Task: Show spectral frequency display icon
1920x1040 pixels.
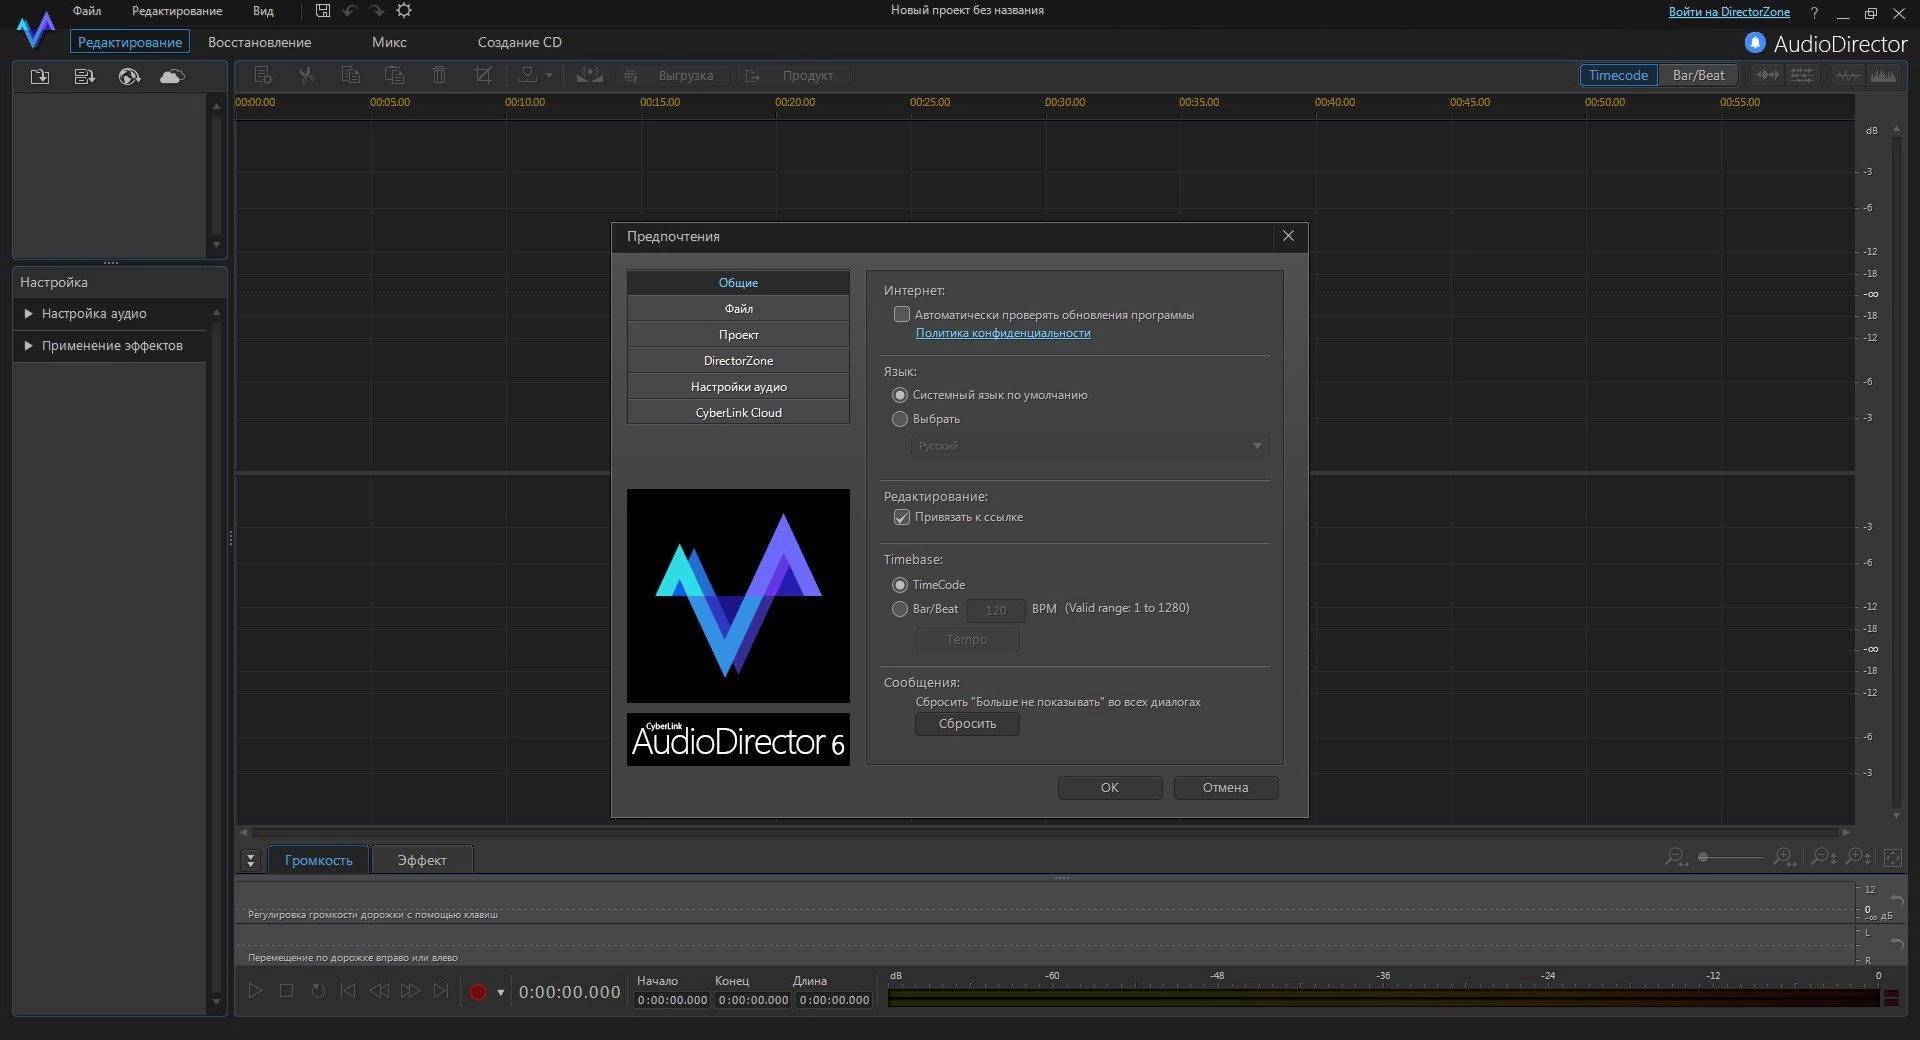Action: 1883,75
